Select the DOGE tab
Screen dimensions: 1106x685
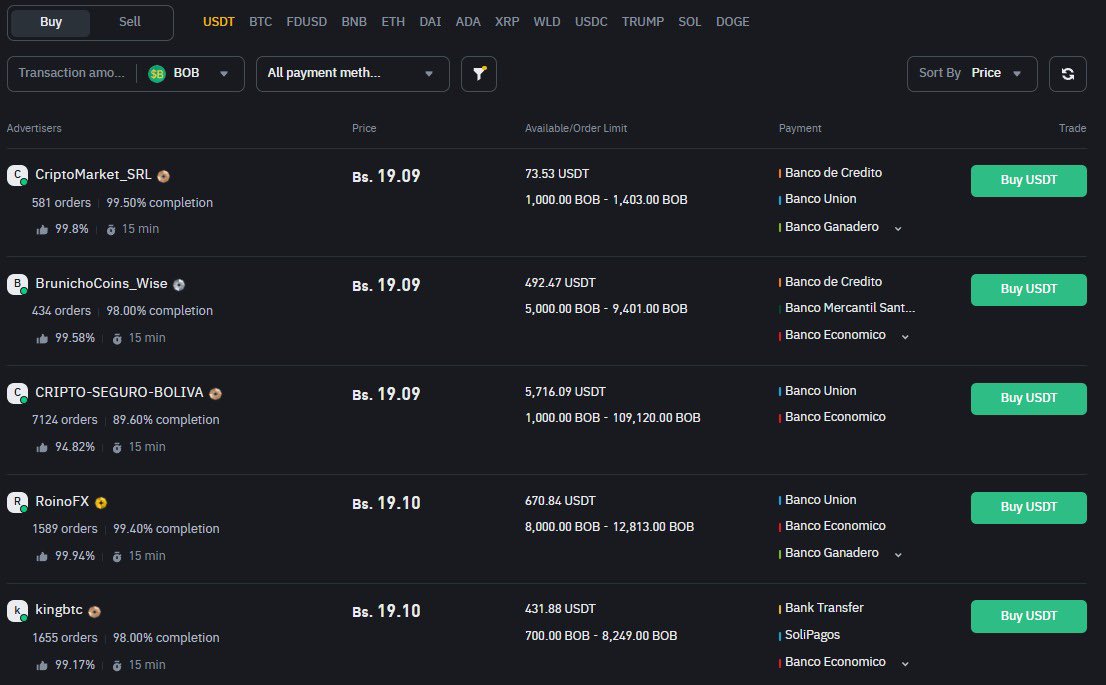tap(733, 22)
